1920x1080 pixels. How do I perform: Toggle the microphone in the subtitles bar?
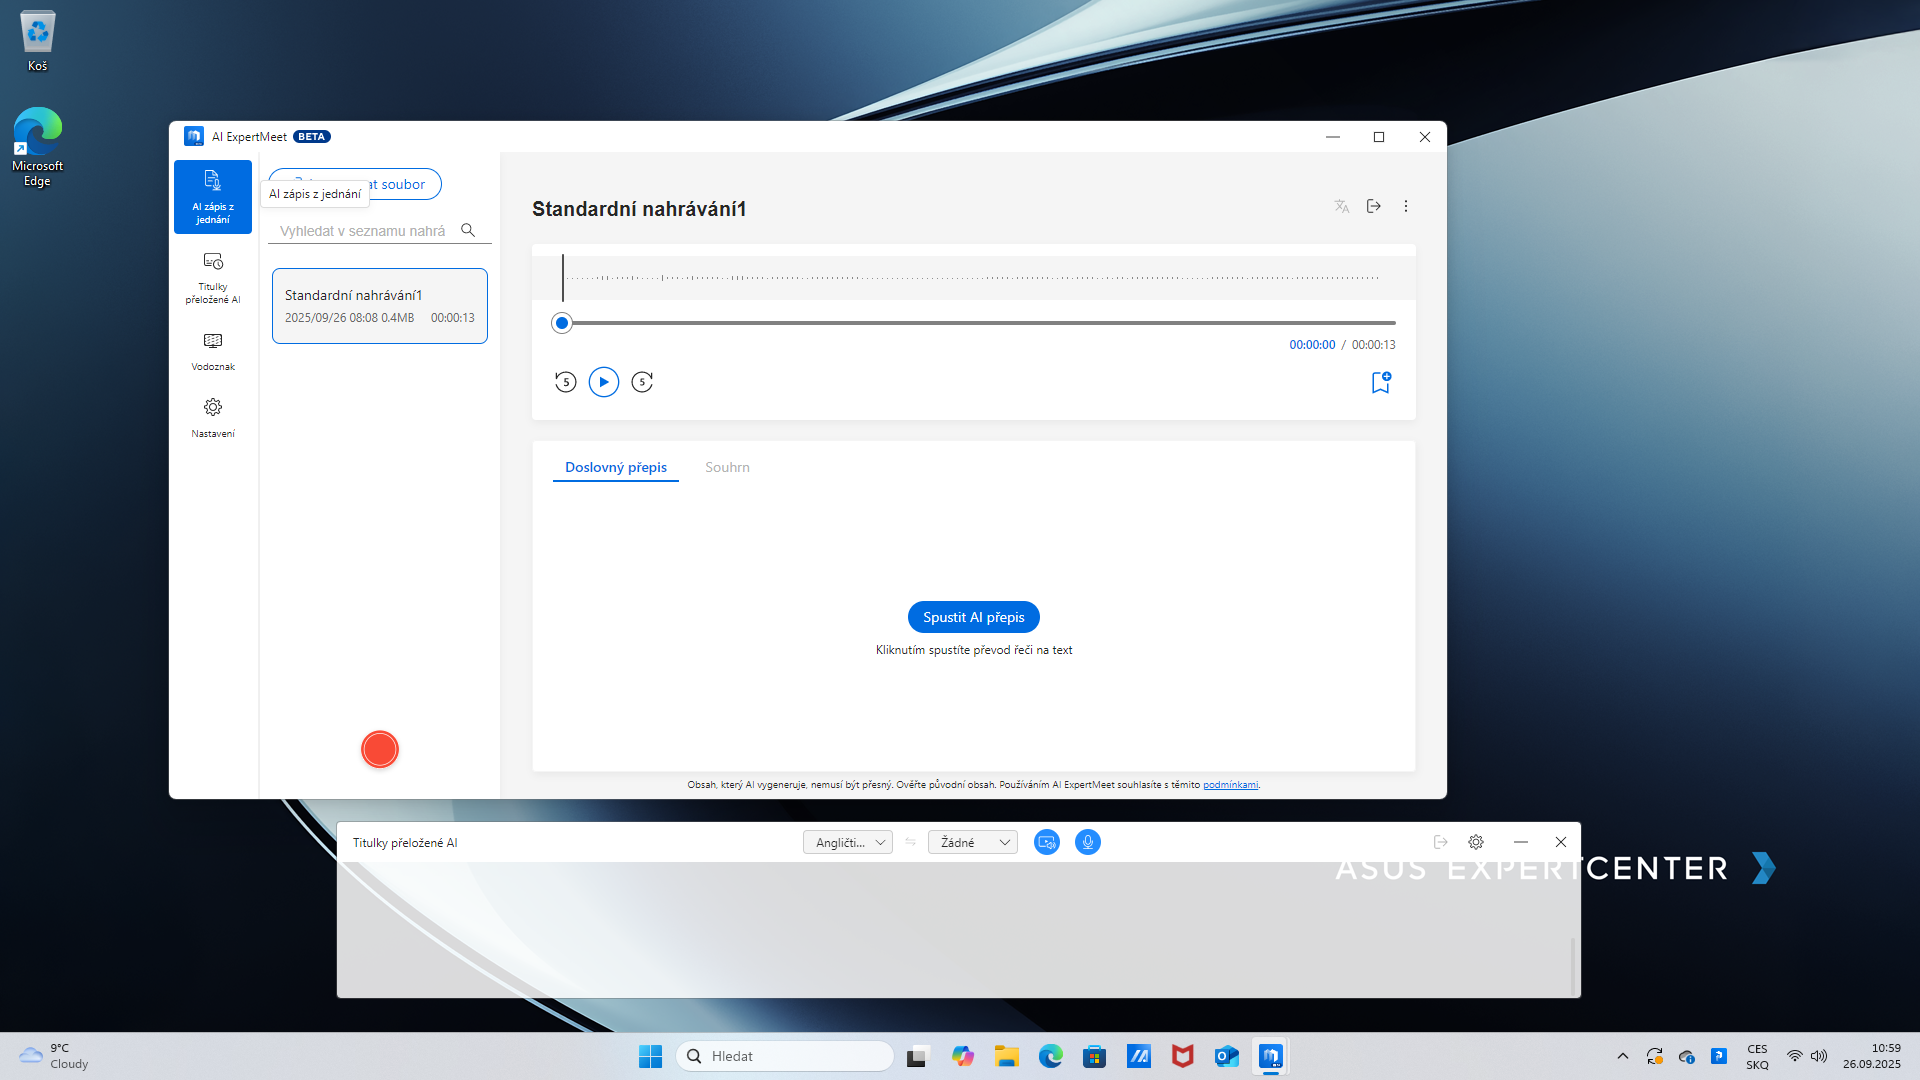click(x=1088, y=842)
